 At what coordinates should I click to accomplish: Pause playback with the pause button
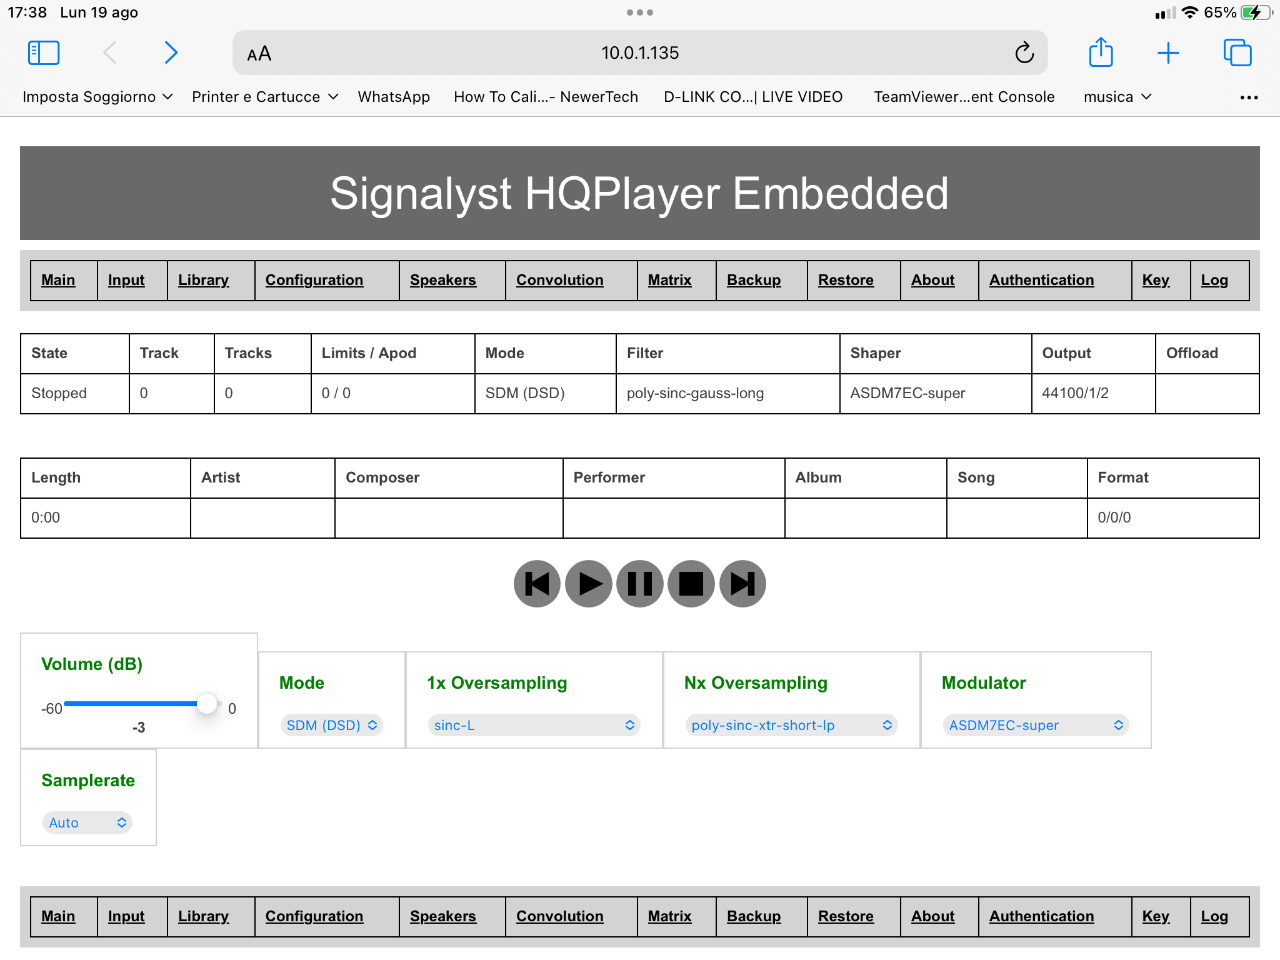point(640,584)
